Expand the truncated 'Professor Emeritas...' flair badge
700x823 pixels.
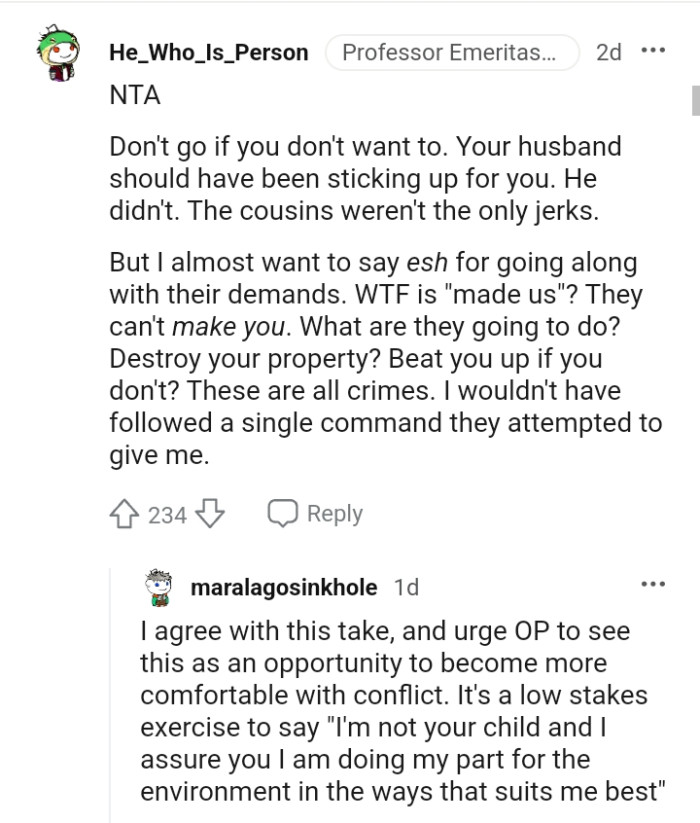tap(450, 52)
